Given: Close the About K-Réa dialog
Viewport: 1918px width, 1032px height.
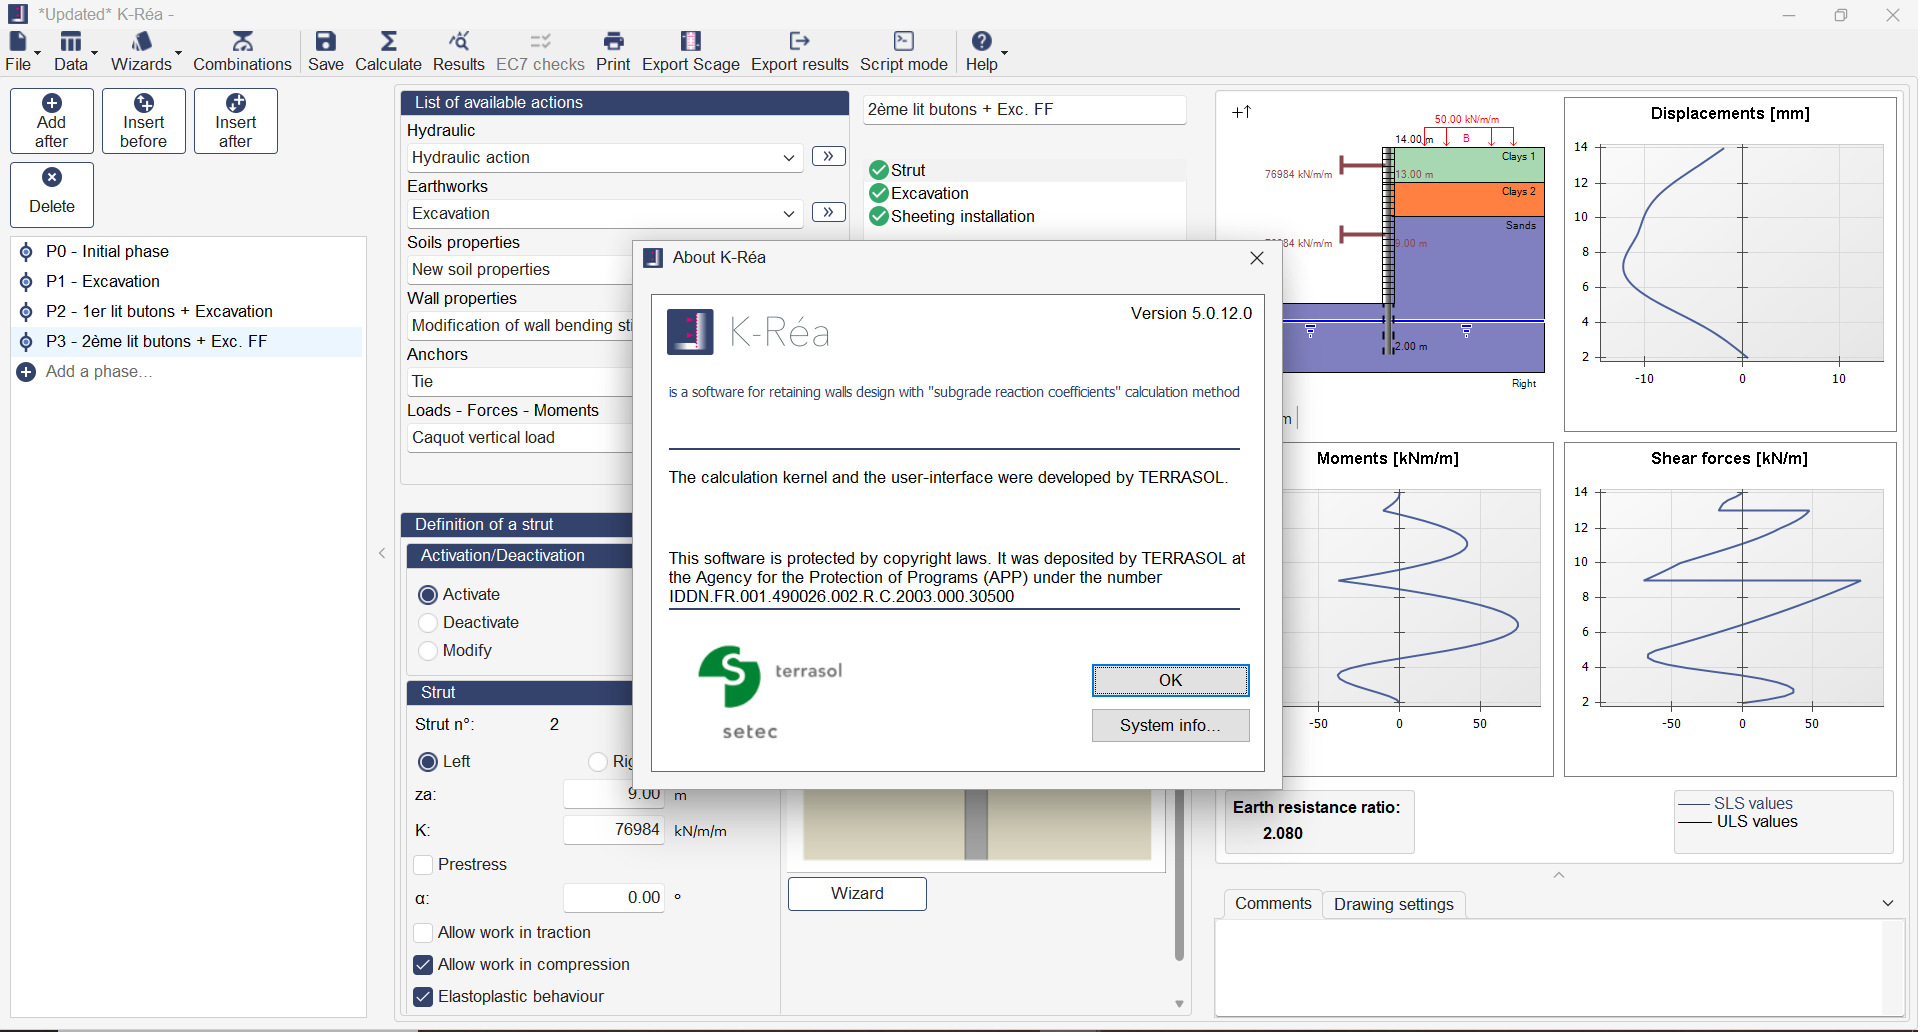Looking at the screenshot, I should pyautogui.click(x=1257, y=258).
